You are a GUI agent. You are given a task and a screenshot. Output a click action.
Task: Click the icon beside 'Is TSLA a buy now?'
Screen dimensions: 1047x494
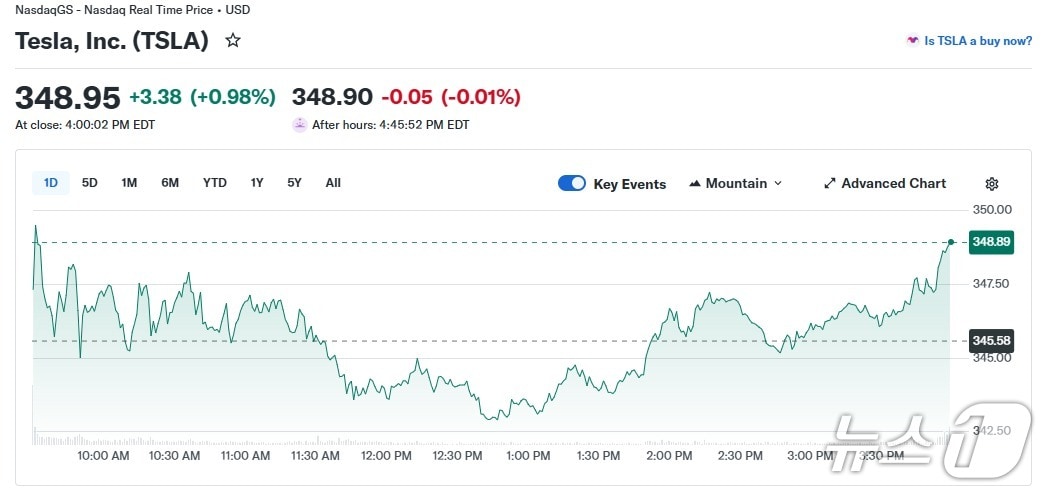click(x=912, y=41)
